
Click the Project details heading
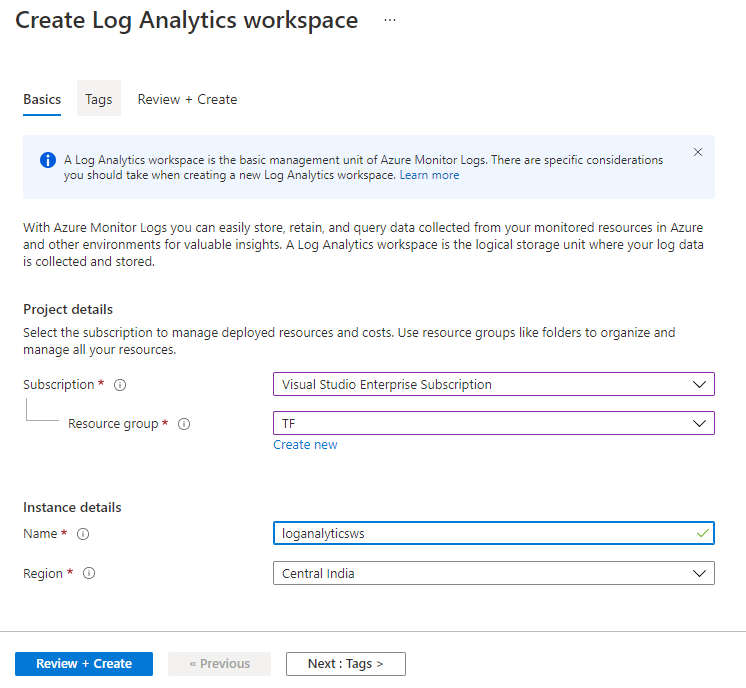(x=68, y=309)
